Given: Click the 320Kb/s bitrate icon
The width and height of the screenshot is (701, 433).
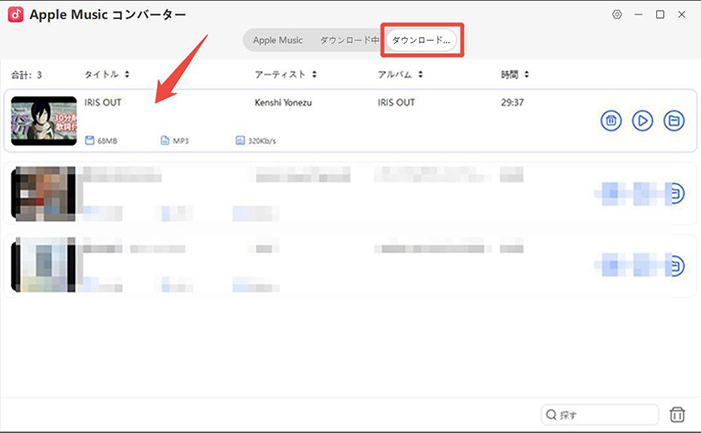Looking at the screenshot, I should pyautogui.click(x=240, y=141).
